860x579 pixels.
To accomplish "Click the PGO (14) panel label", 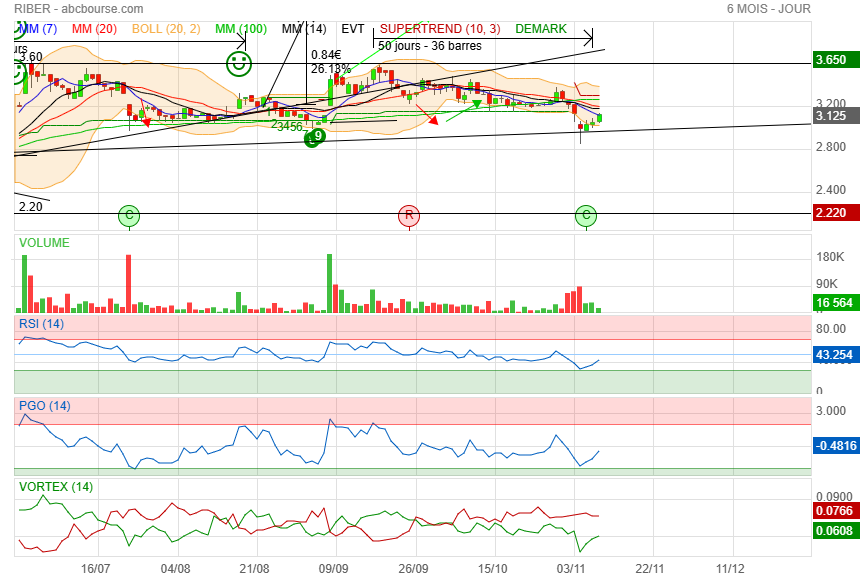I will click(45, 406).
